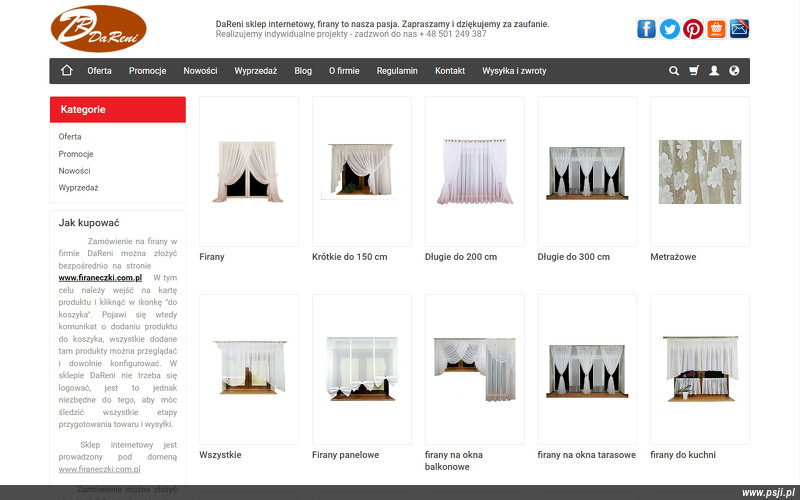Viewport: 800px width, 500px height.
Task: Open the Twitter social icon
Action: [x=670, y=29]
